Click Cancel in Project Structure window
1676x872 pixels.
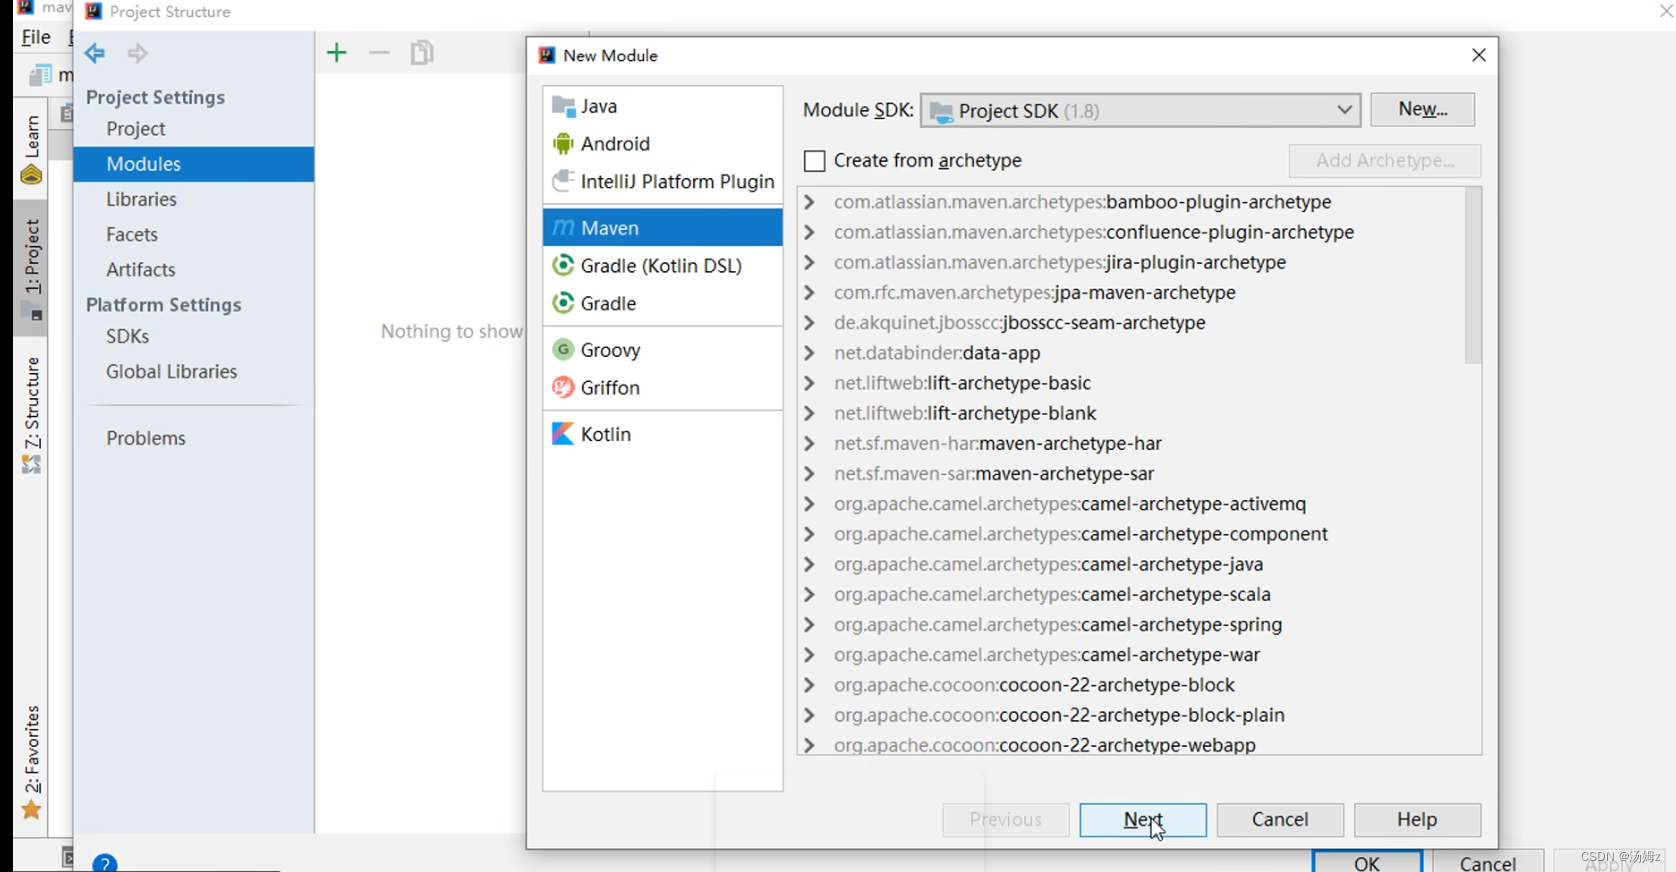pyautogui.click(x=1488, y=862)
